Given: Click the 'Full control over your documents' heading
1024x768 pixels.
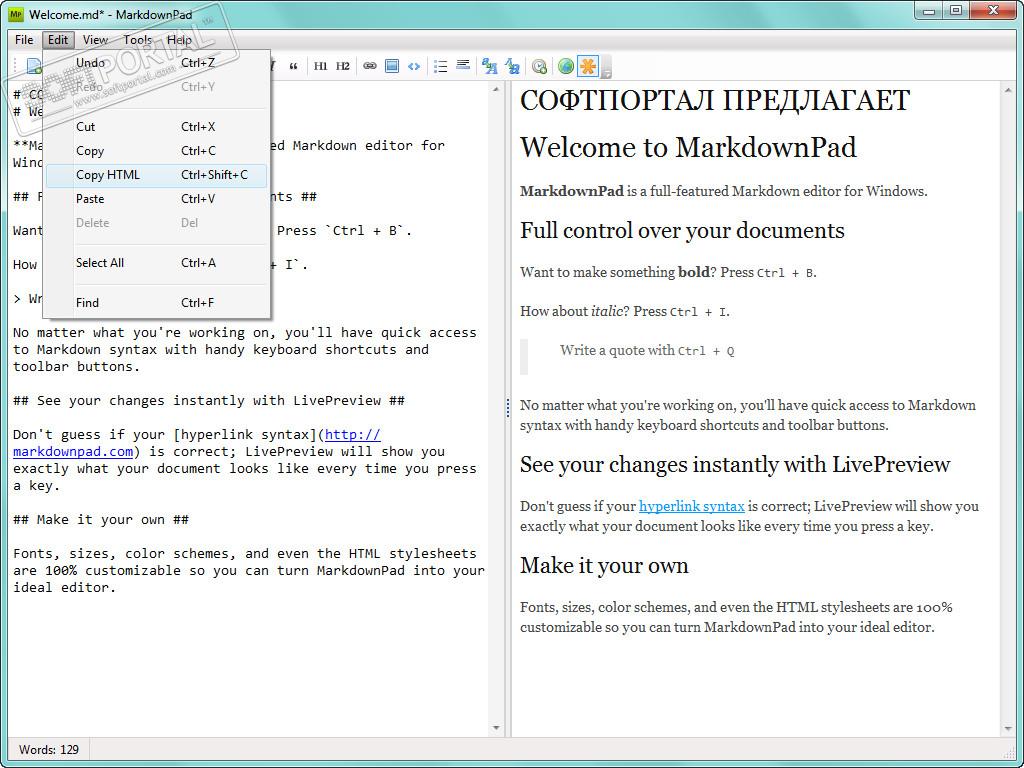Looking at the screenshot, I should [682, 231].
